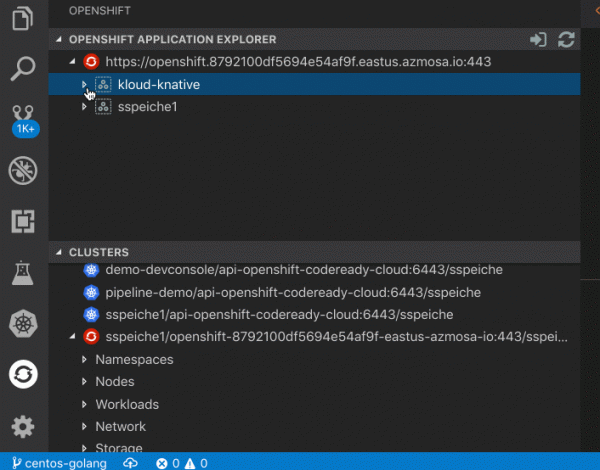Collapse the OpenShift cluster URL node
Image resolution: width=600 pixels, height=470 pixels.
pos(71,62)
